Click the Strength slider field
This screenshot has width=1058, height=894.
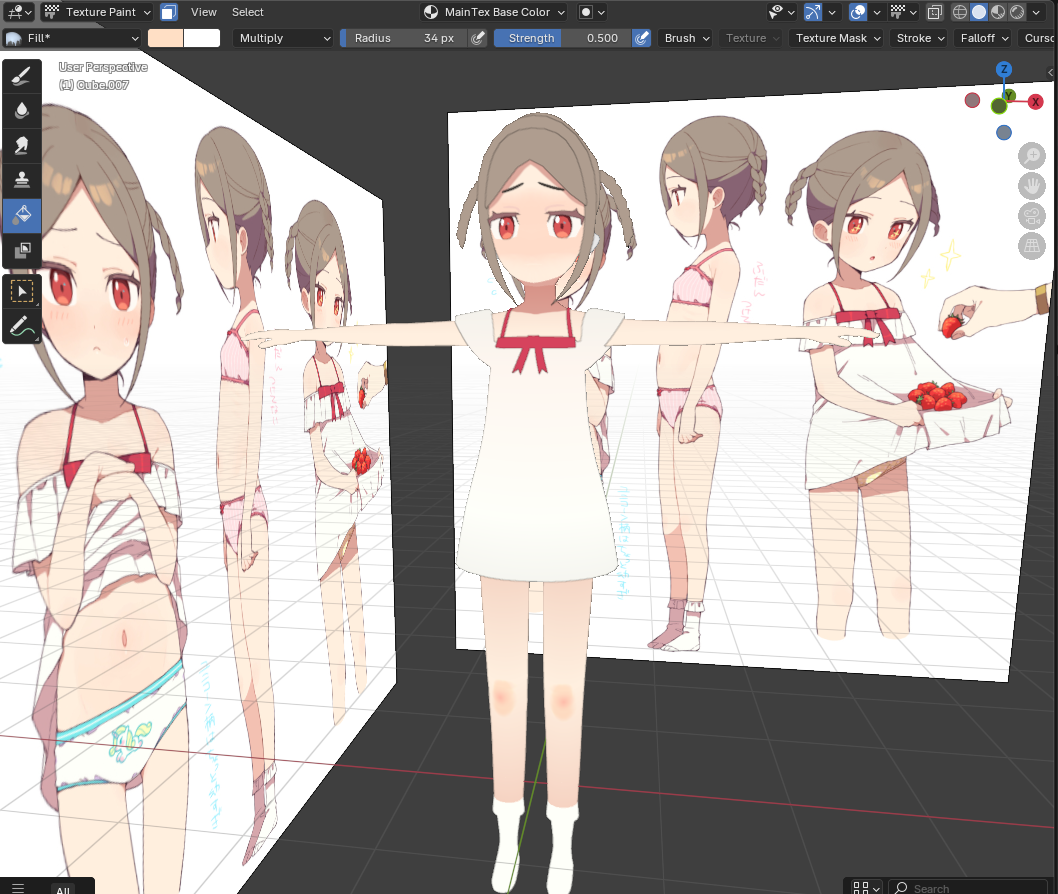tap(562, 38)
